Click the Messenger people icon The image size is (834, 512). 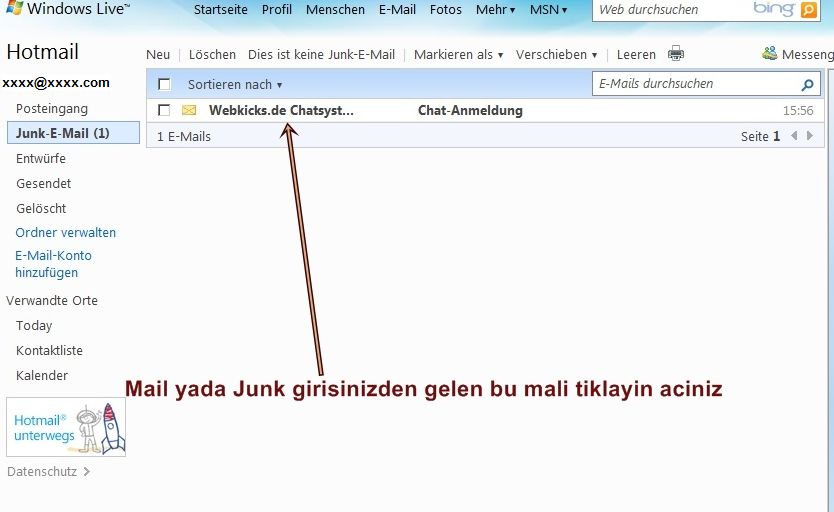click(770, 53)
